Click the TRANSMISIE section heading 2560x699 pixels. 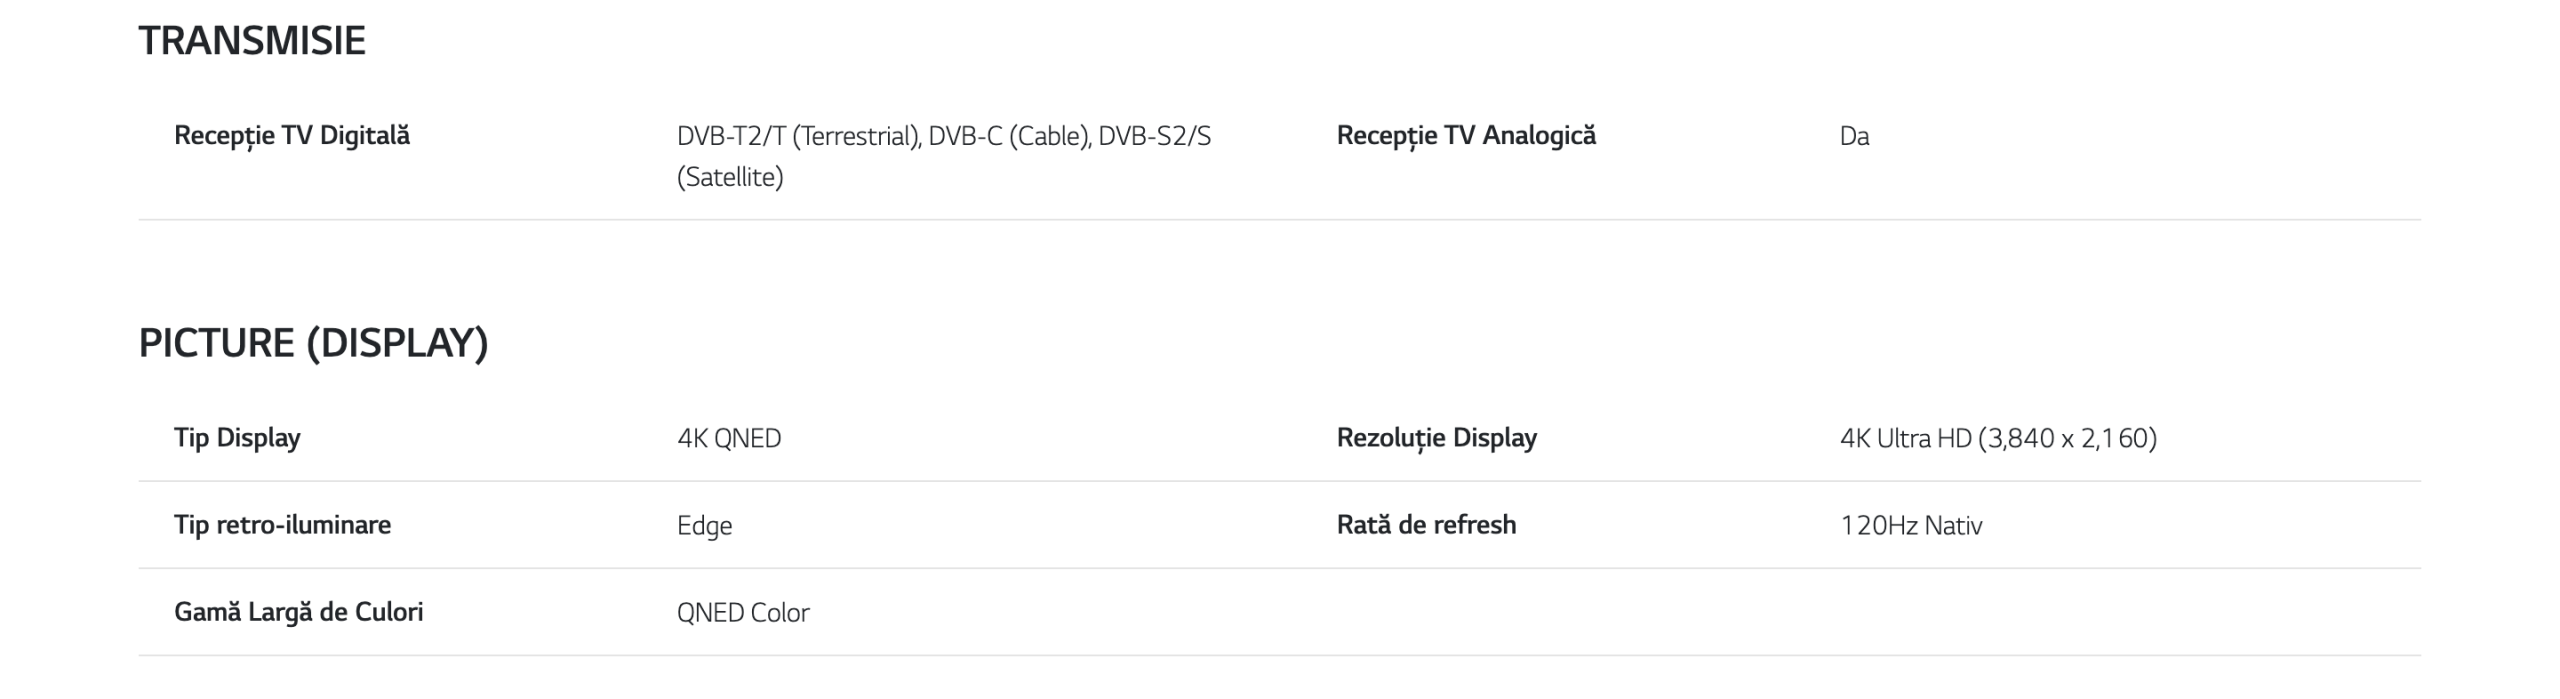coord(252,41)
